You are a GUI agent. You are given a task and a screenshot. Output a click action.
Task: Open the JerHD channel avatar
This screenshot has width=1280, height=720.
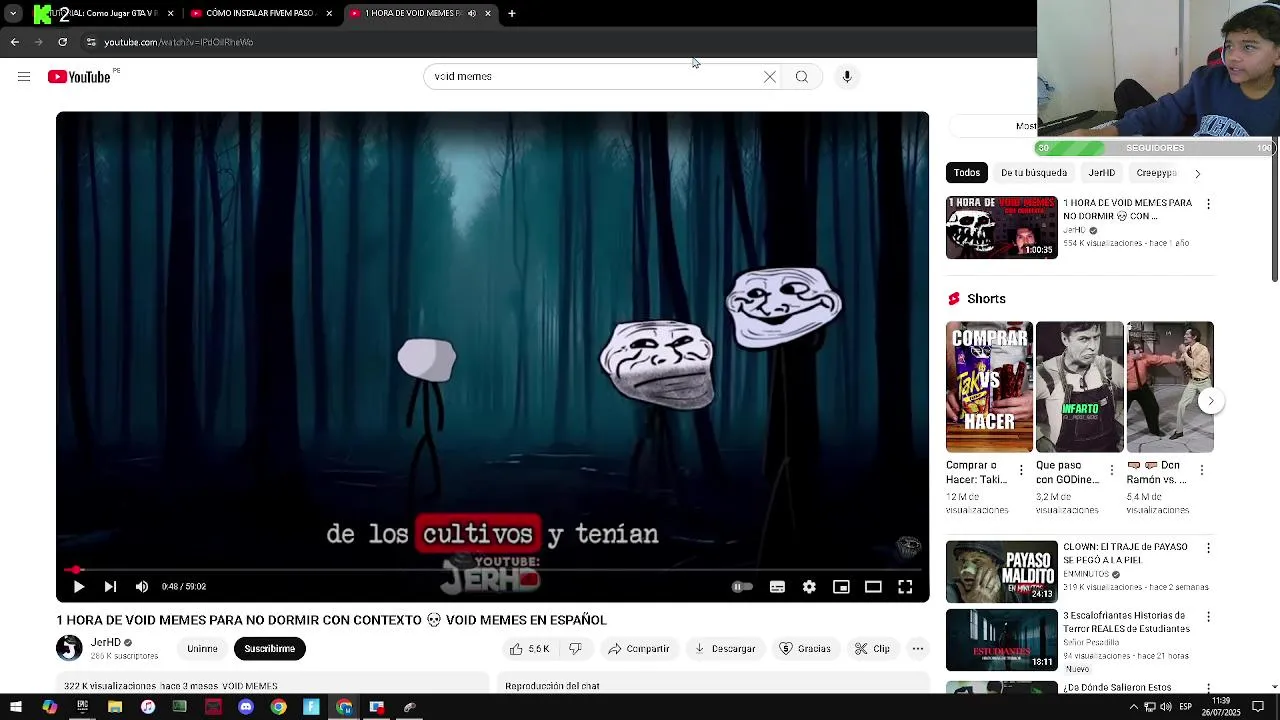pos(69,648)
